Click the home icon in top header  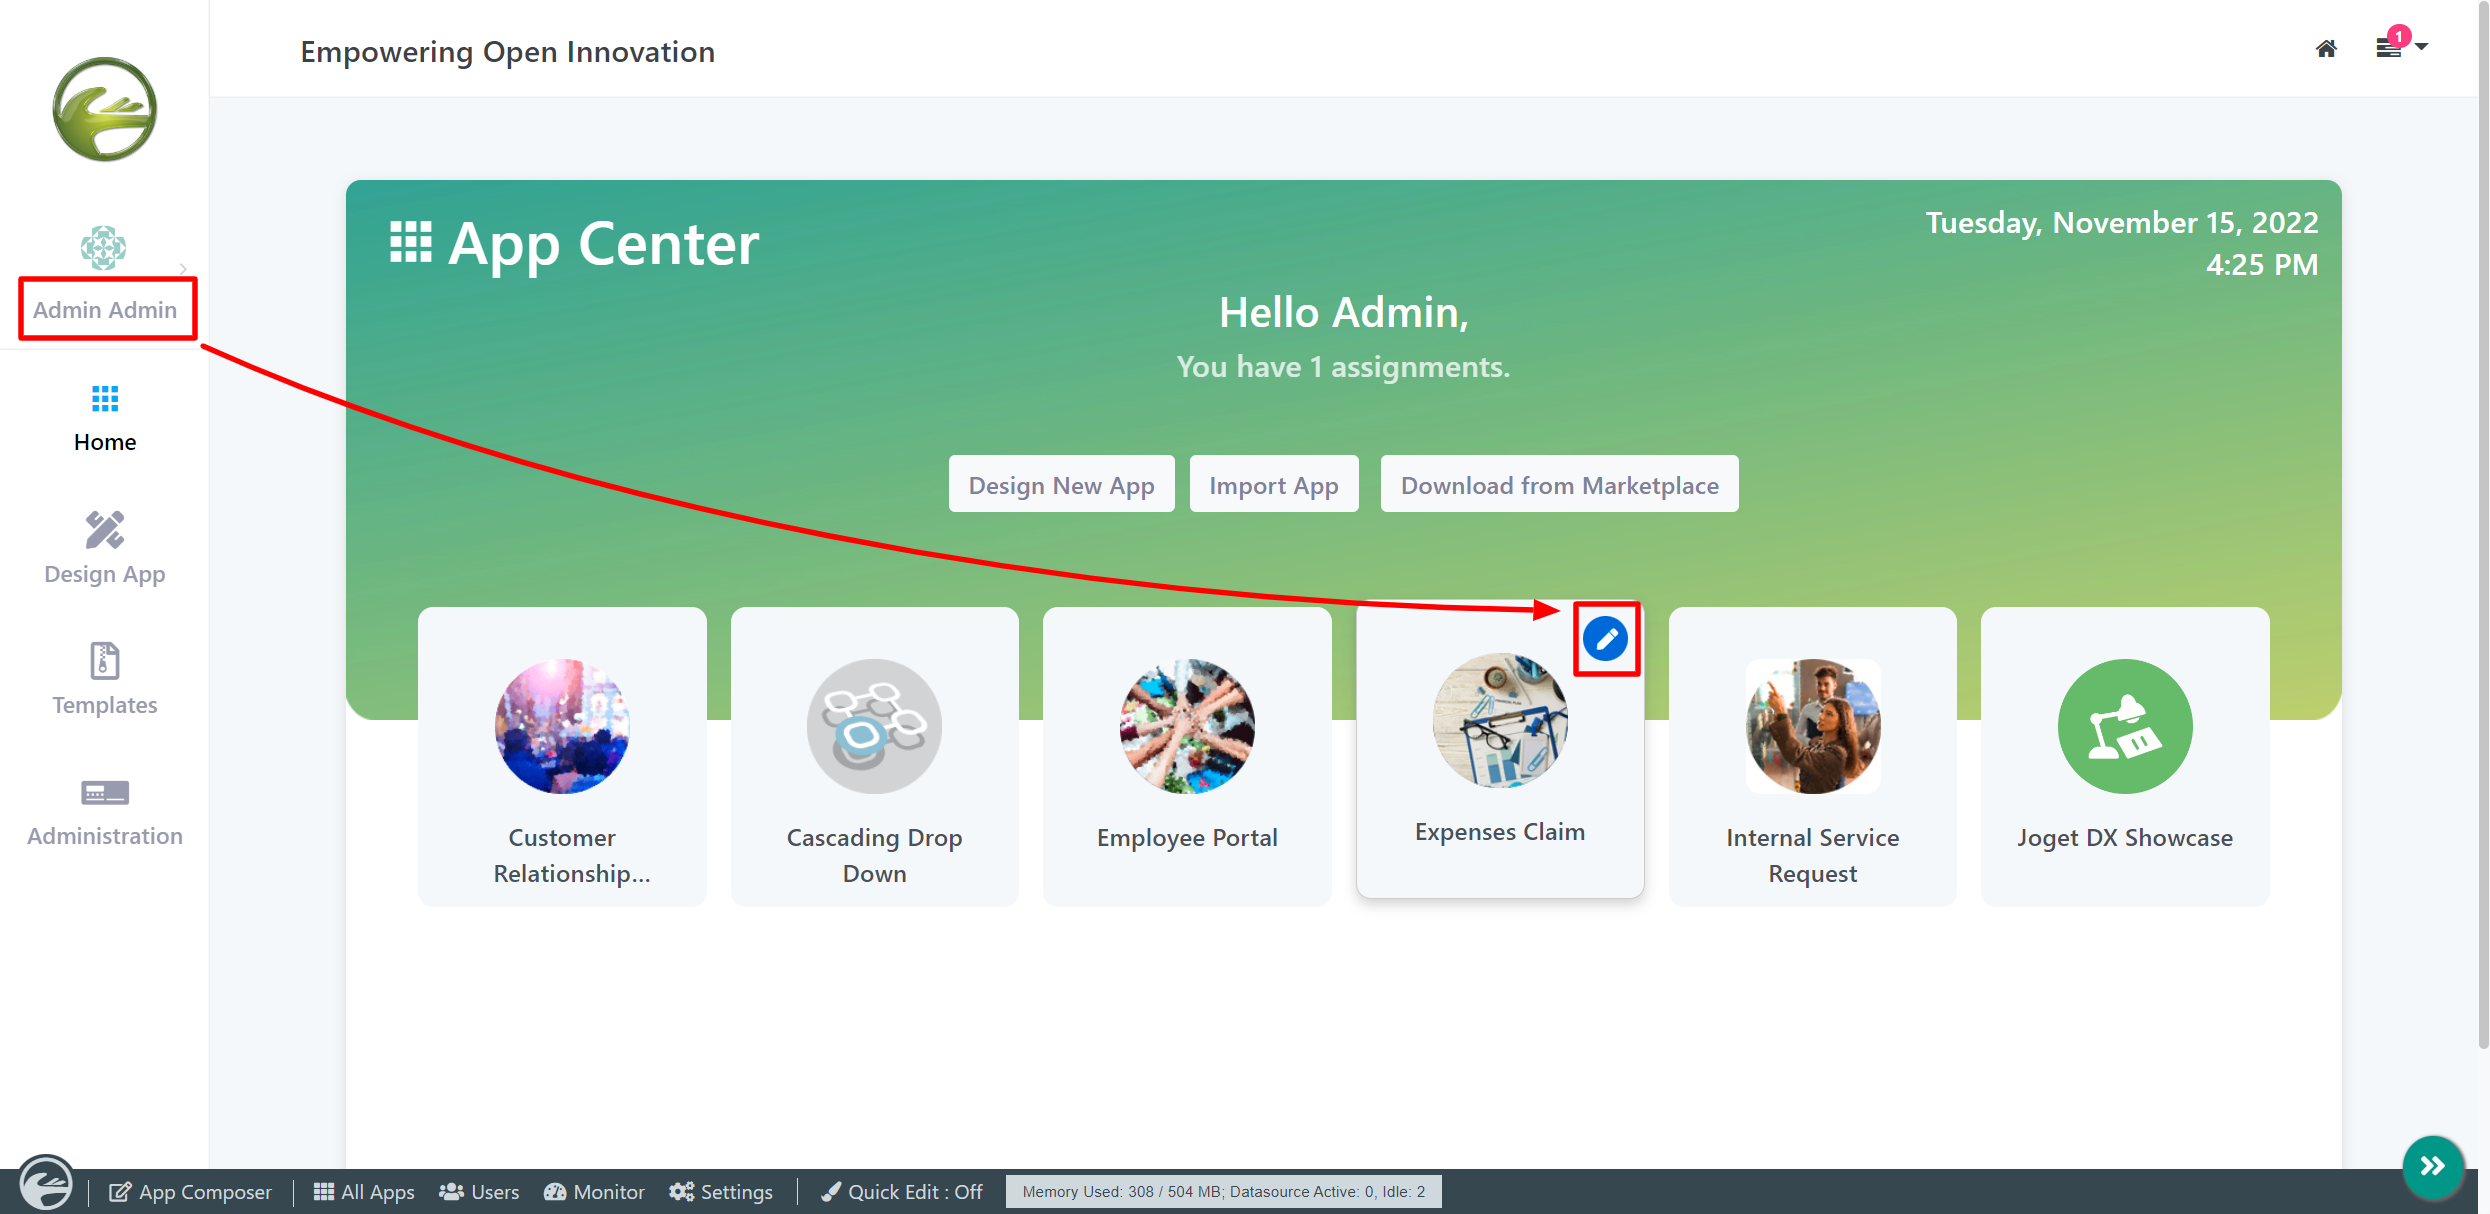(x=2326, y=49)
